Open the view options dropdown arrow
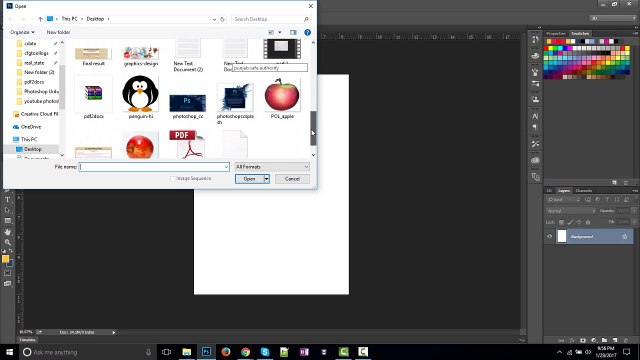This screenshot has height=360, width=640. (280, 32)
